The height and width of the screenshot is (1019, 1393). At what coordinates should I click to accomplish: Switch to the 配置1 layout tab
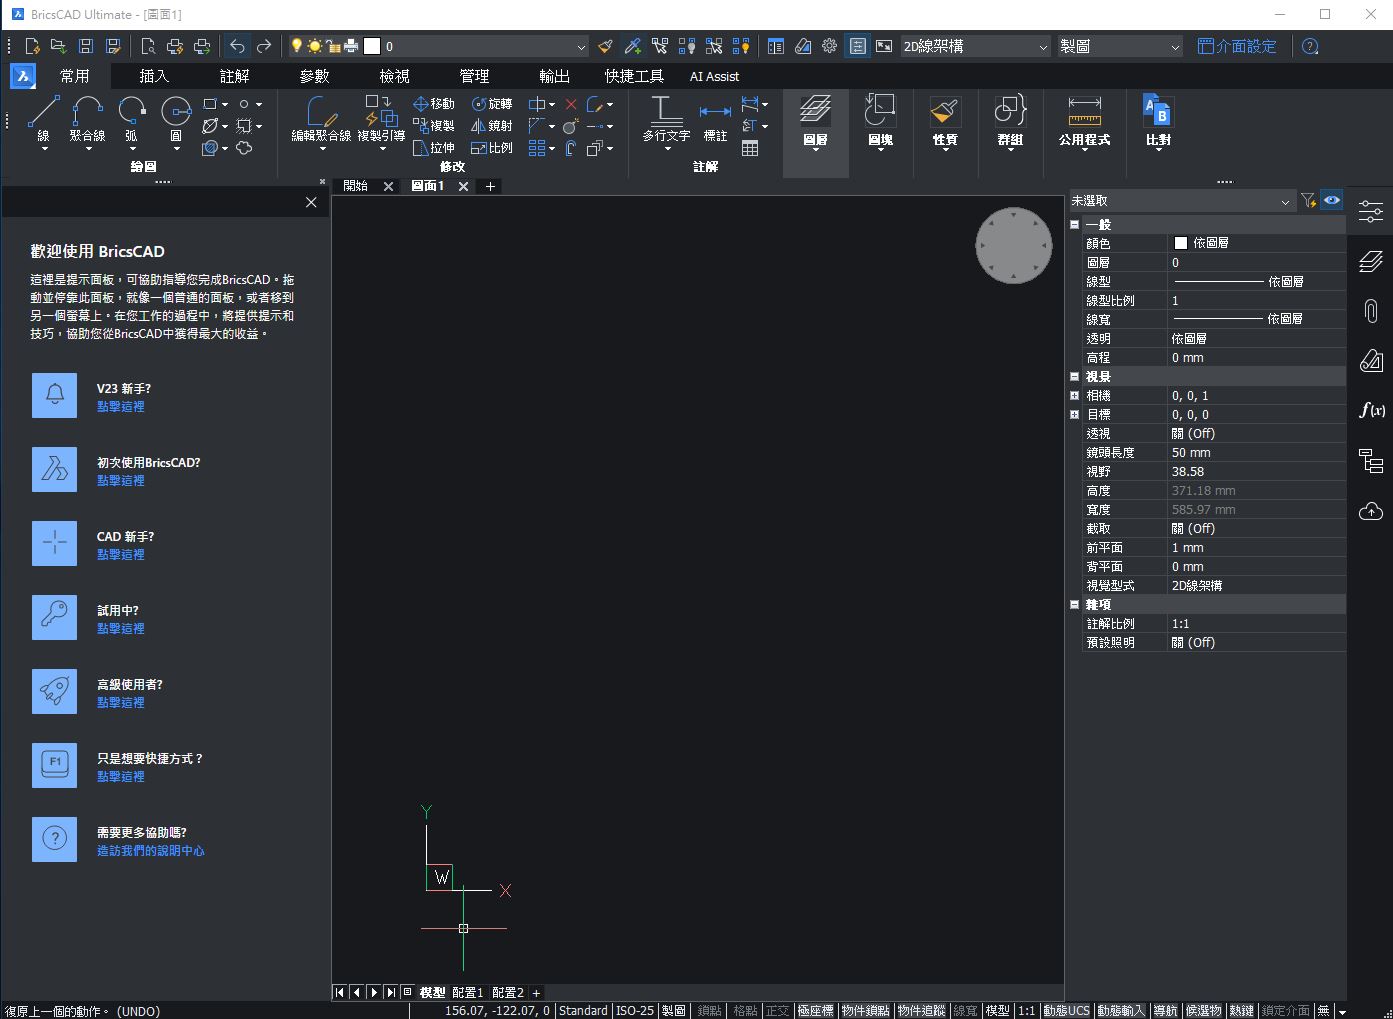point(467,992)
